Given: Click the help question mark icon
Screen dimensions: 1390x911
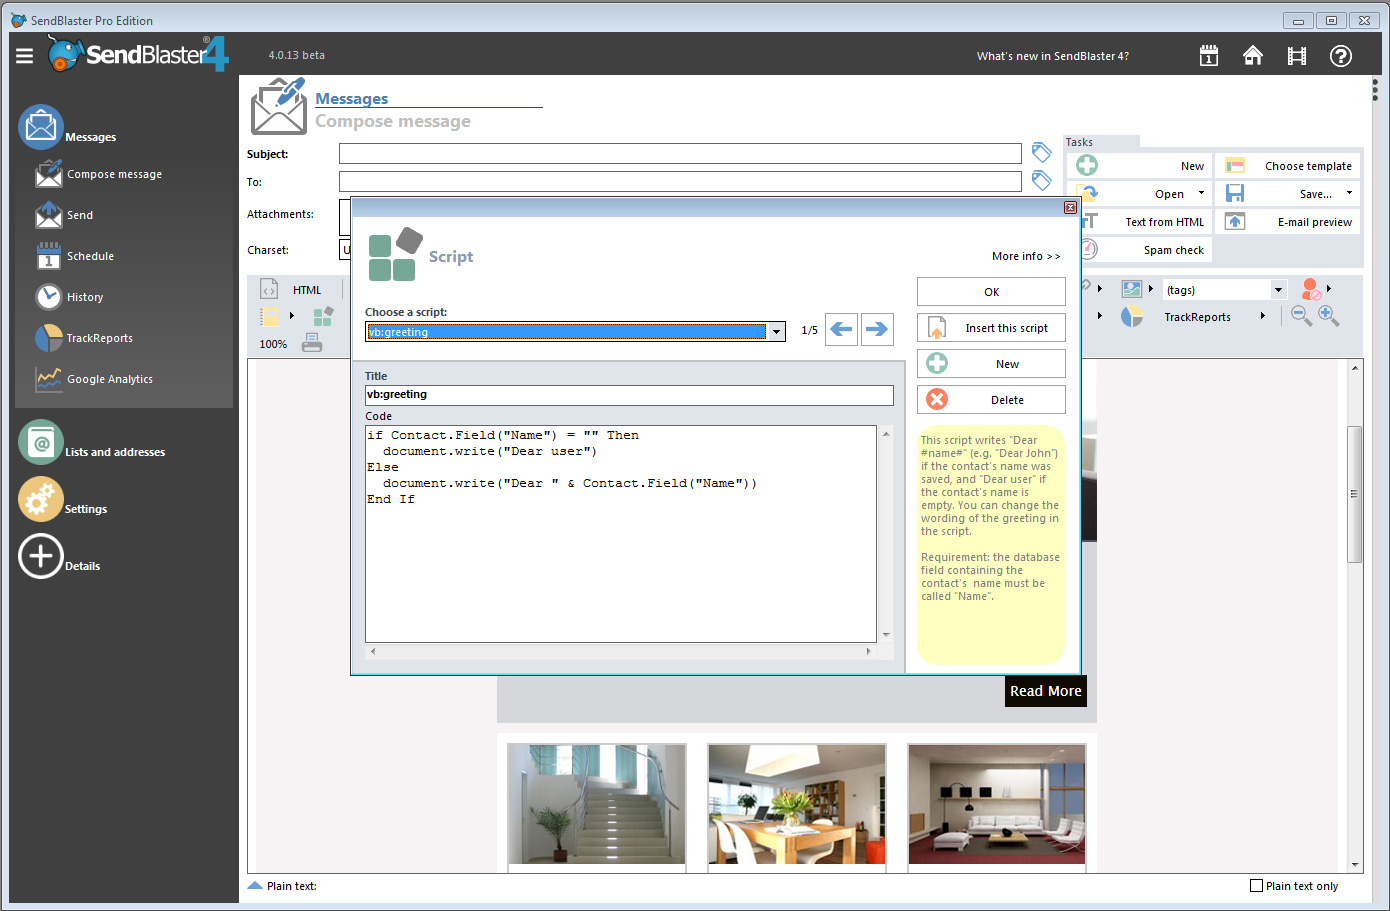Looking at the screenshot, I should 1340,56.
